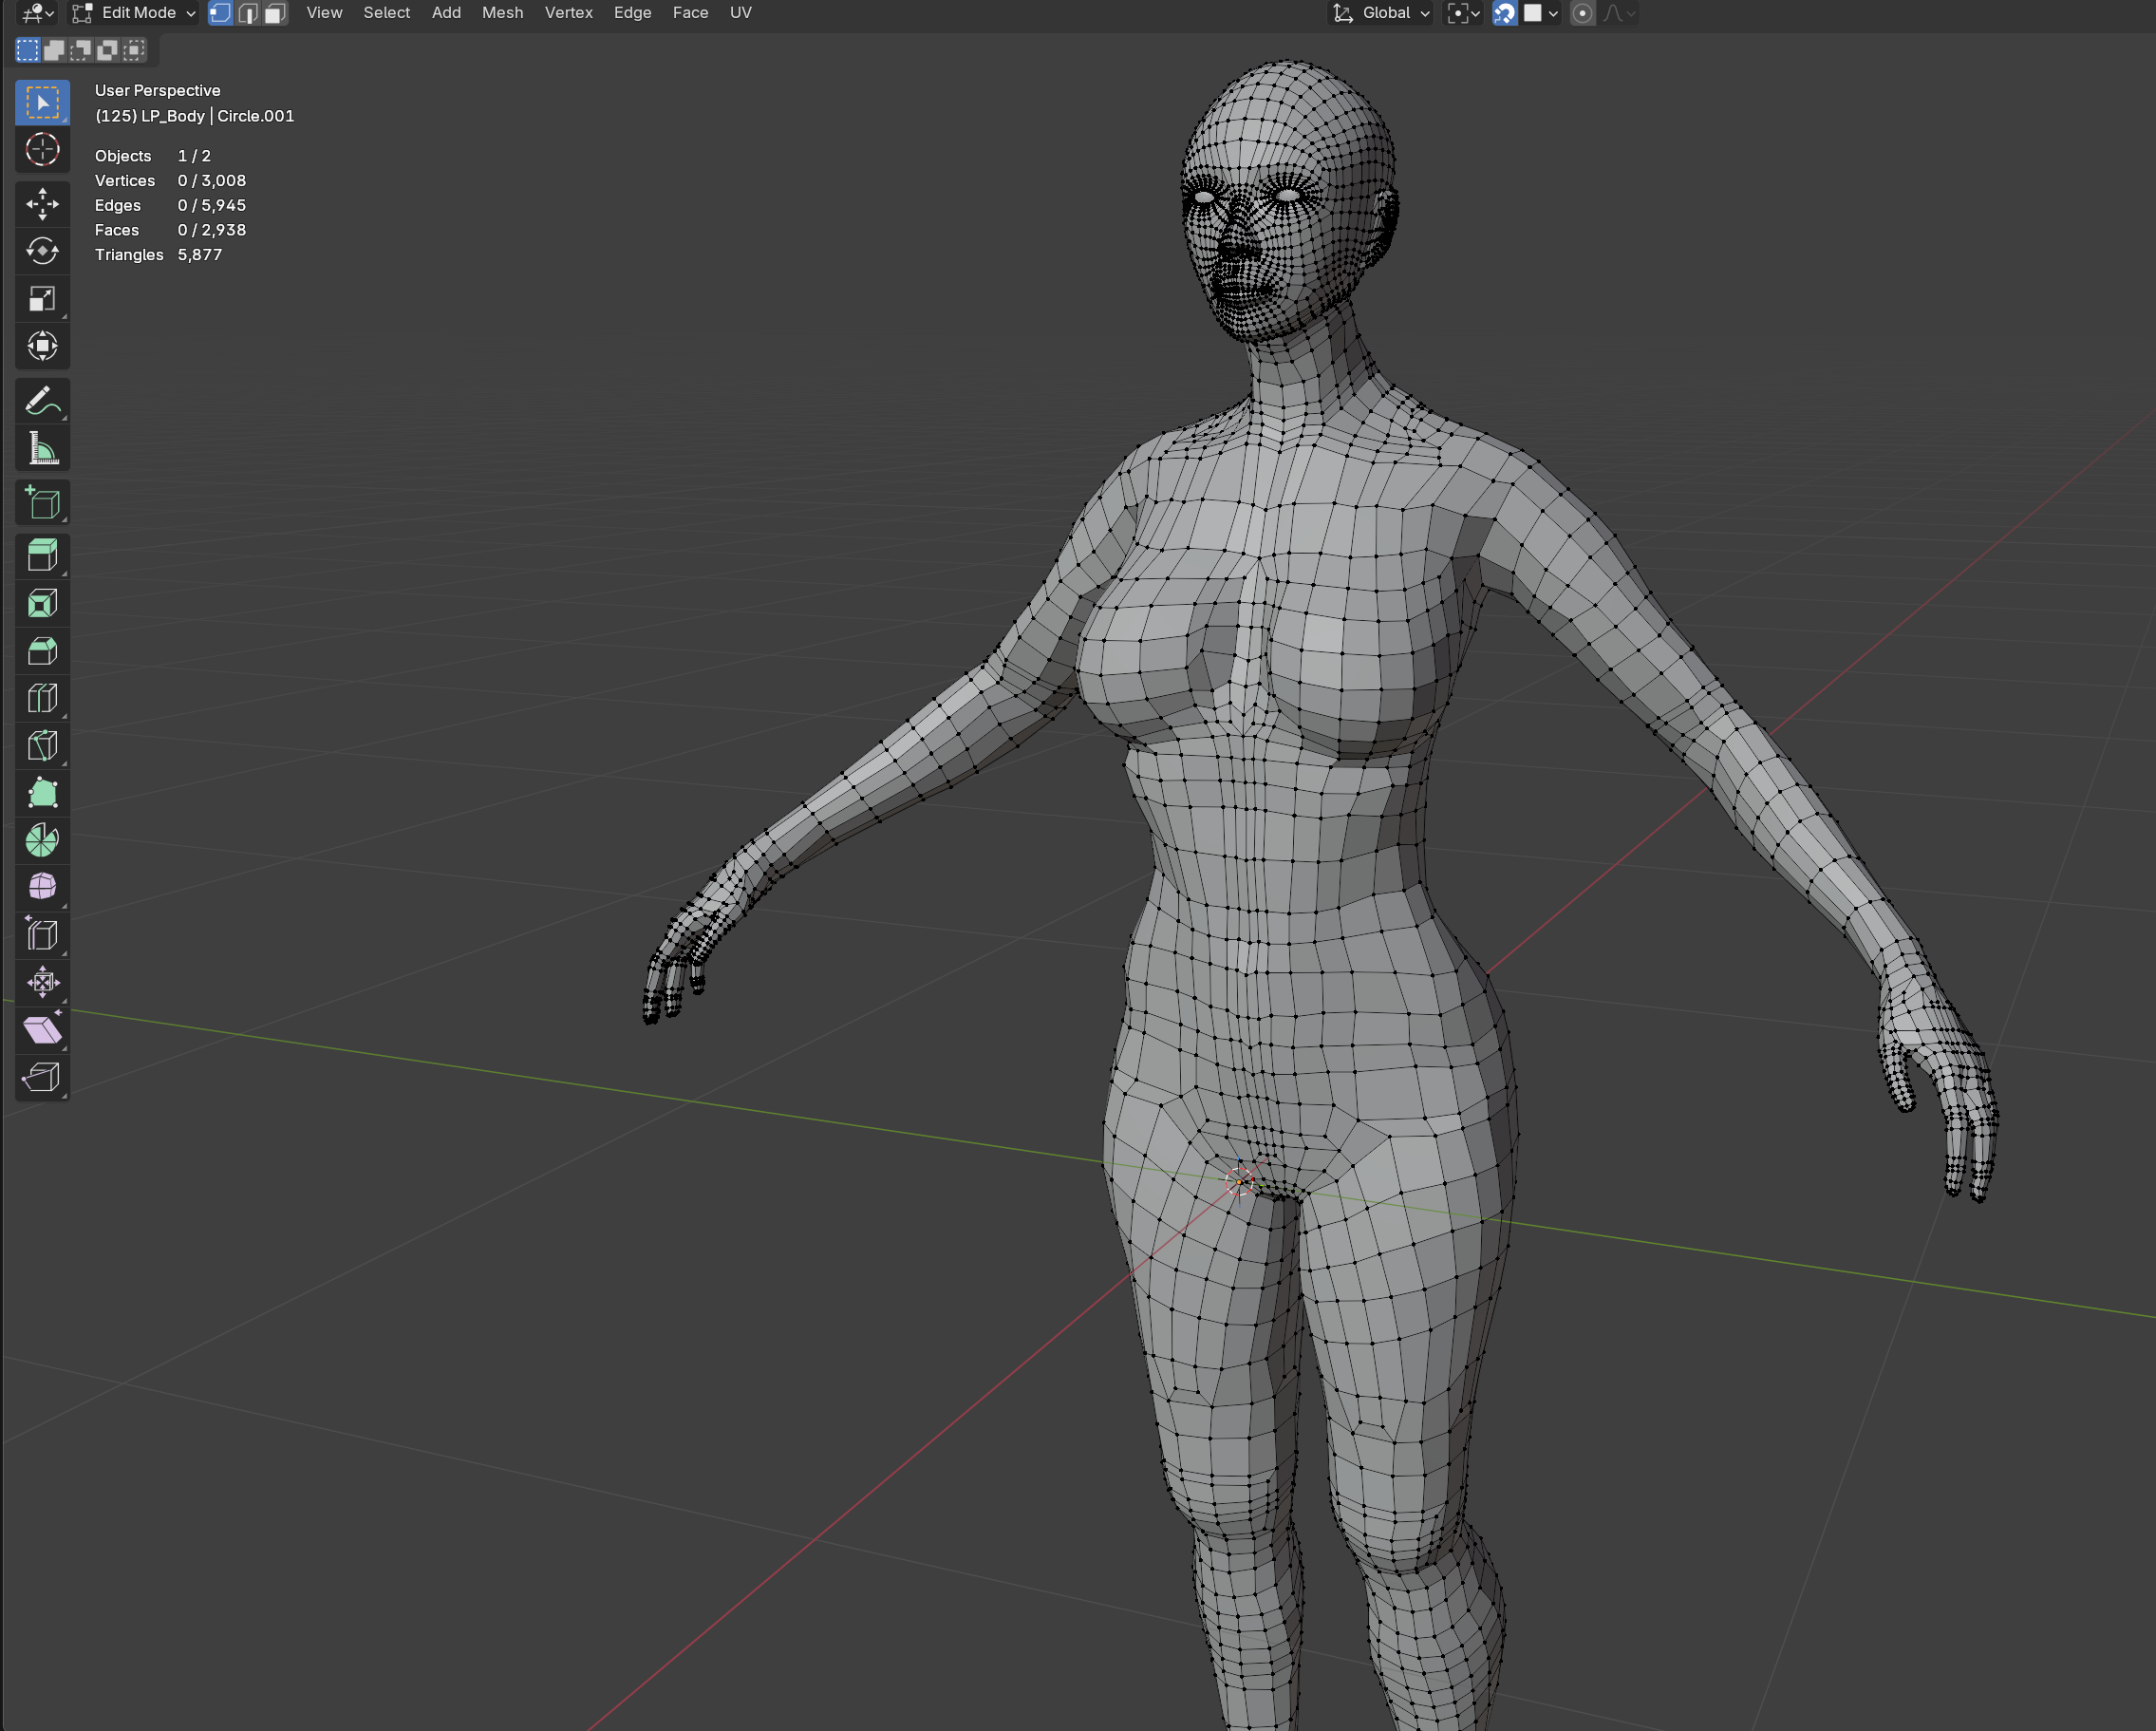Activate the Bevel tool
Image resolution: width=2156 pixels, height=1731 pixels.
click(42, 651)
